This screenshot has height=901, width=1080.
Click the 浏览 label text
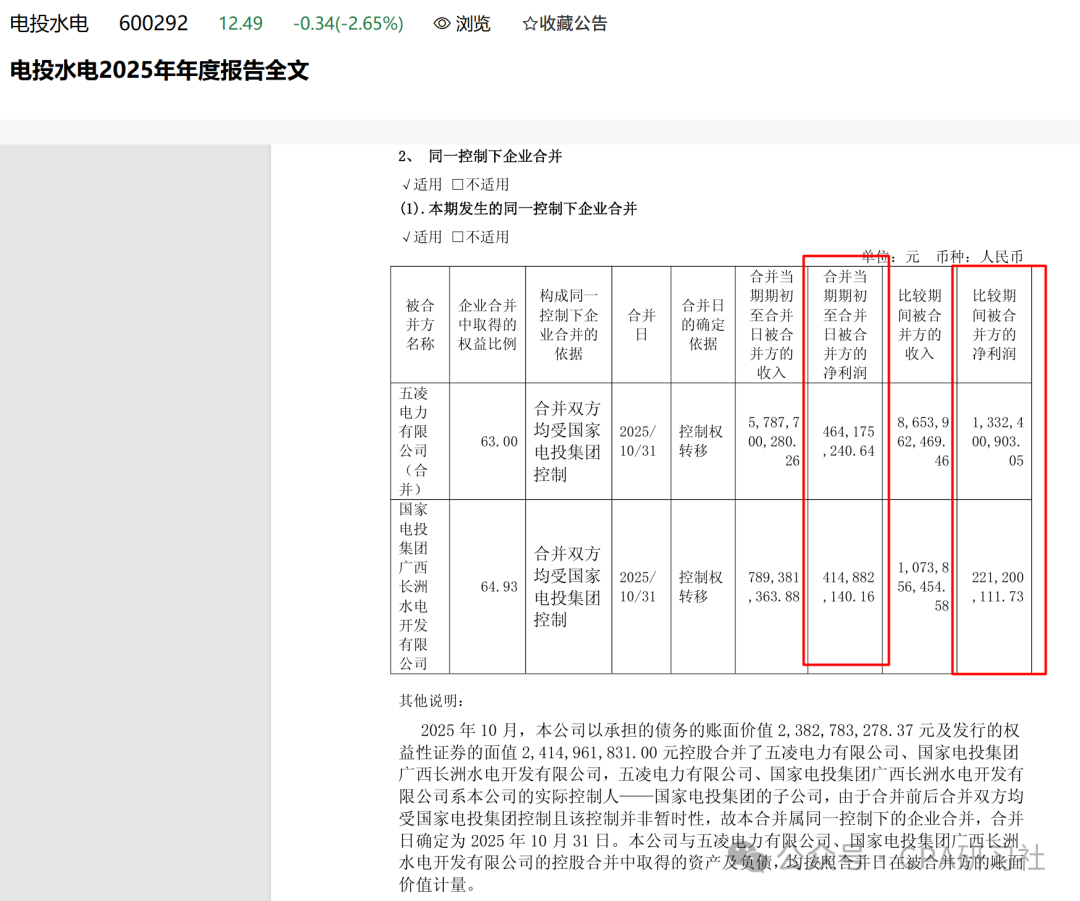(x=472, y=24)
